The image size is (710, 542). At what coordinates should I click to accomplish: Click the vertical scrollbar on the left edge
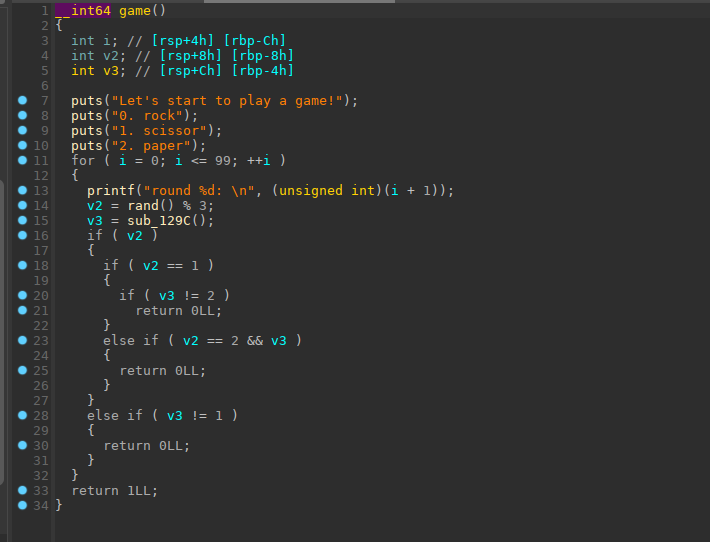point(2,333)
